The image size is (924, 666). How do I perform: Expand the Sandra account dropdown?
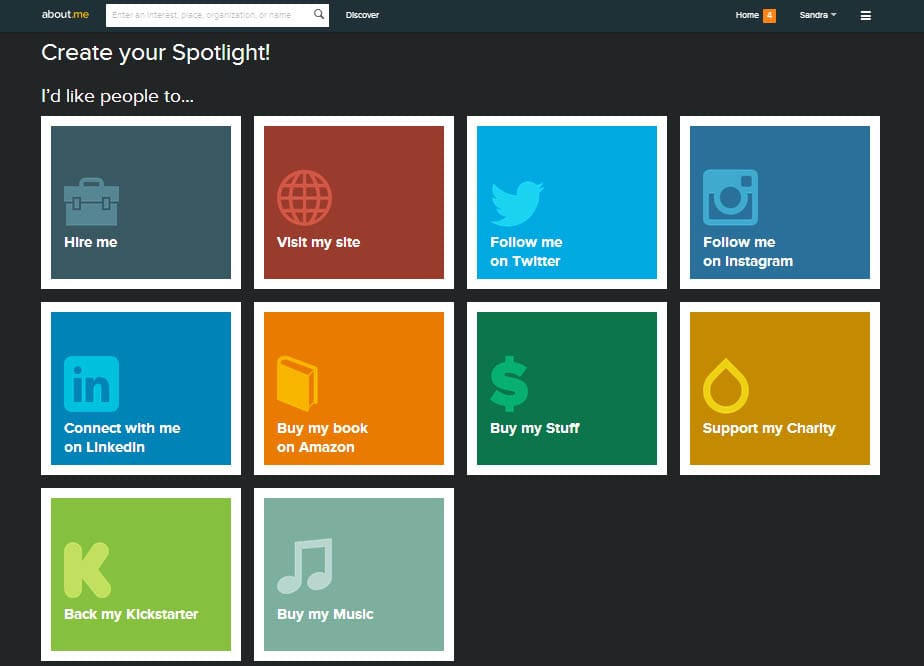pos(818,15)
